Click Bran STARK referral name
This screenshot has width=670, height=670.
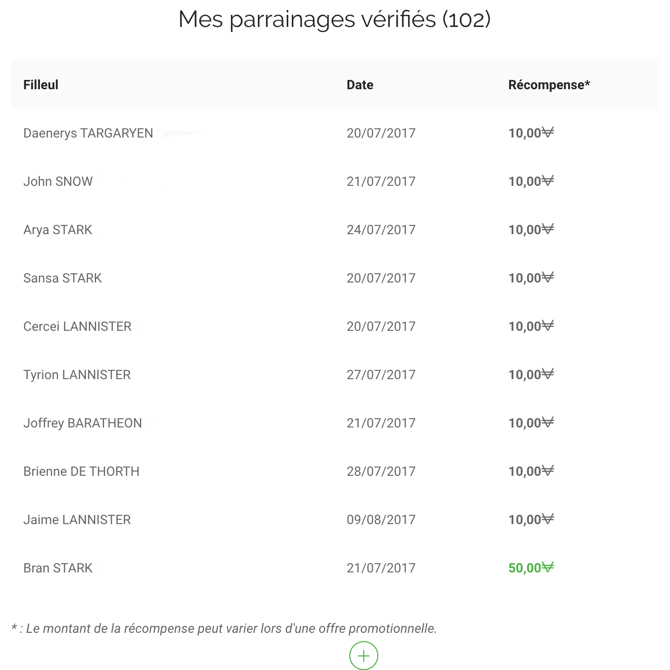tap(58, 568)
